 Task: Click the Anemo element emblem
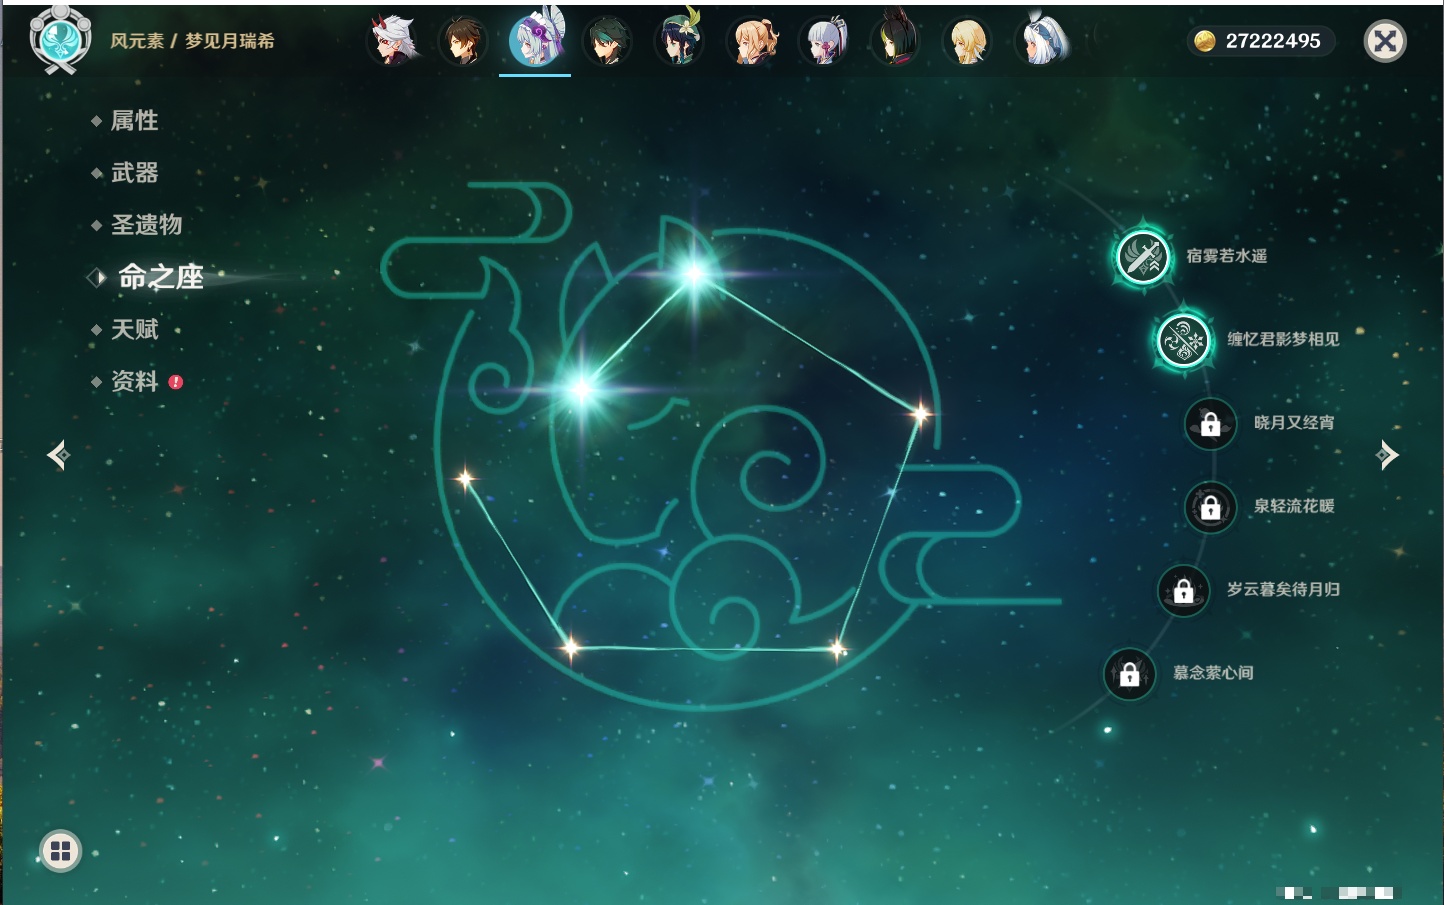61,39
